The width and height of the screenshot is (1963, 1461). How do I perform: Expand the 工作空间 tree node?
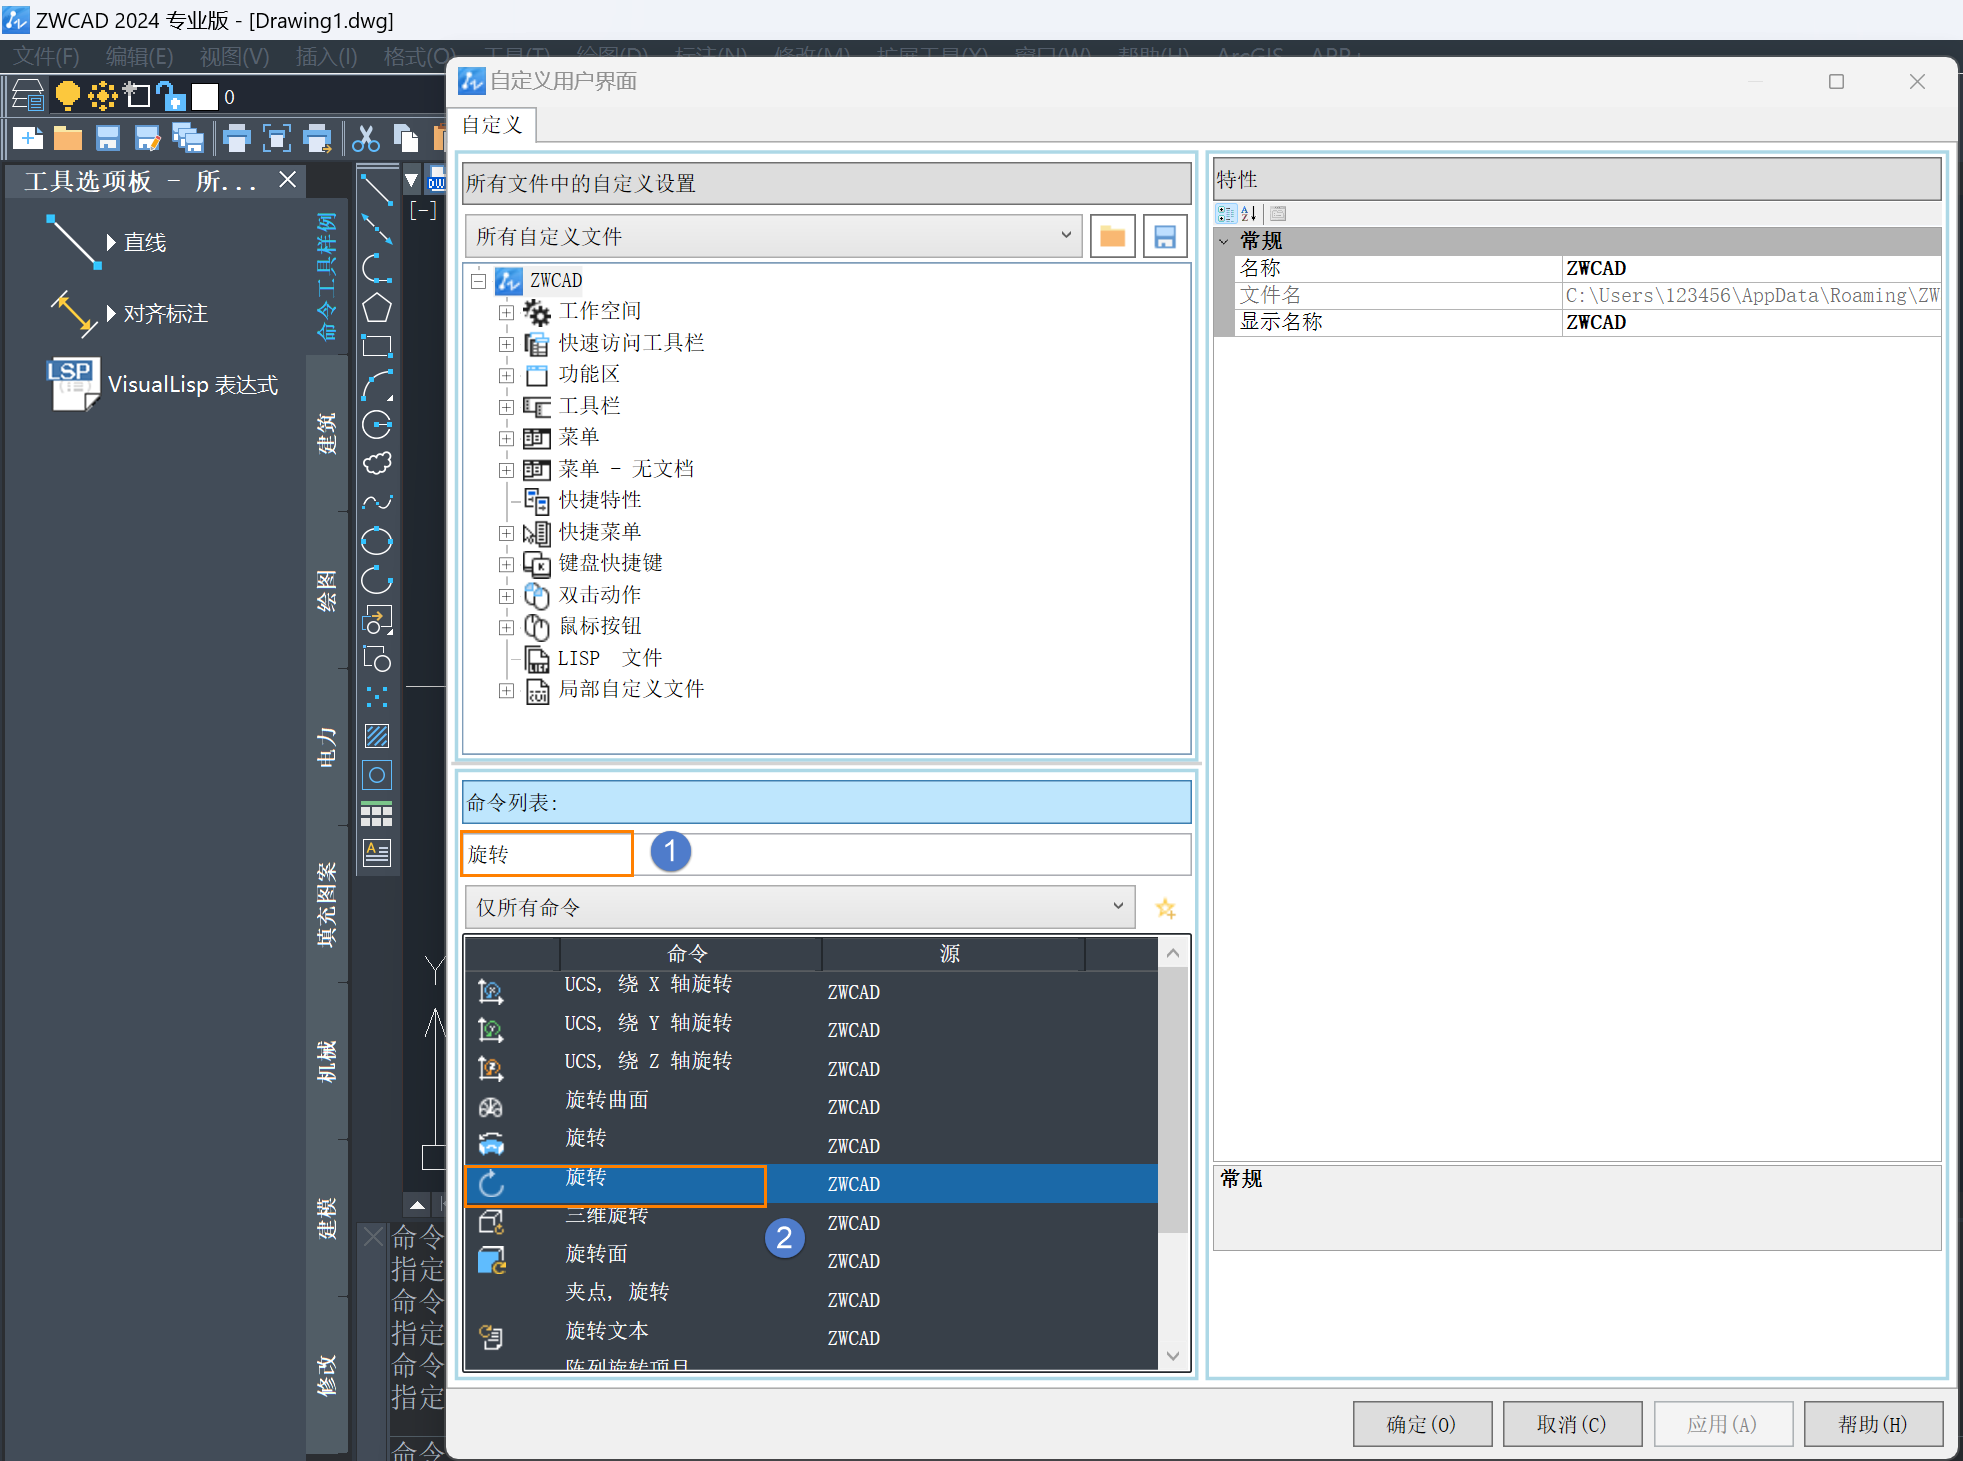(507, 312)
